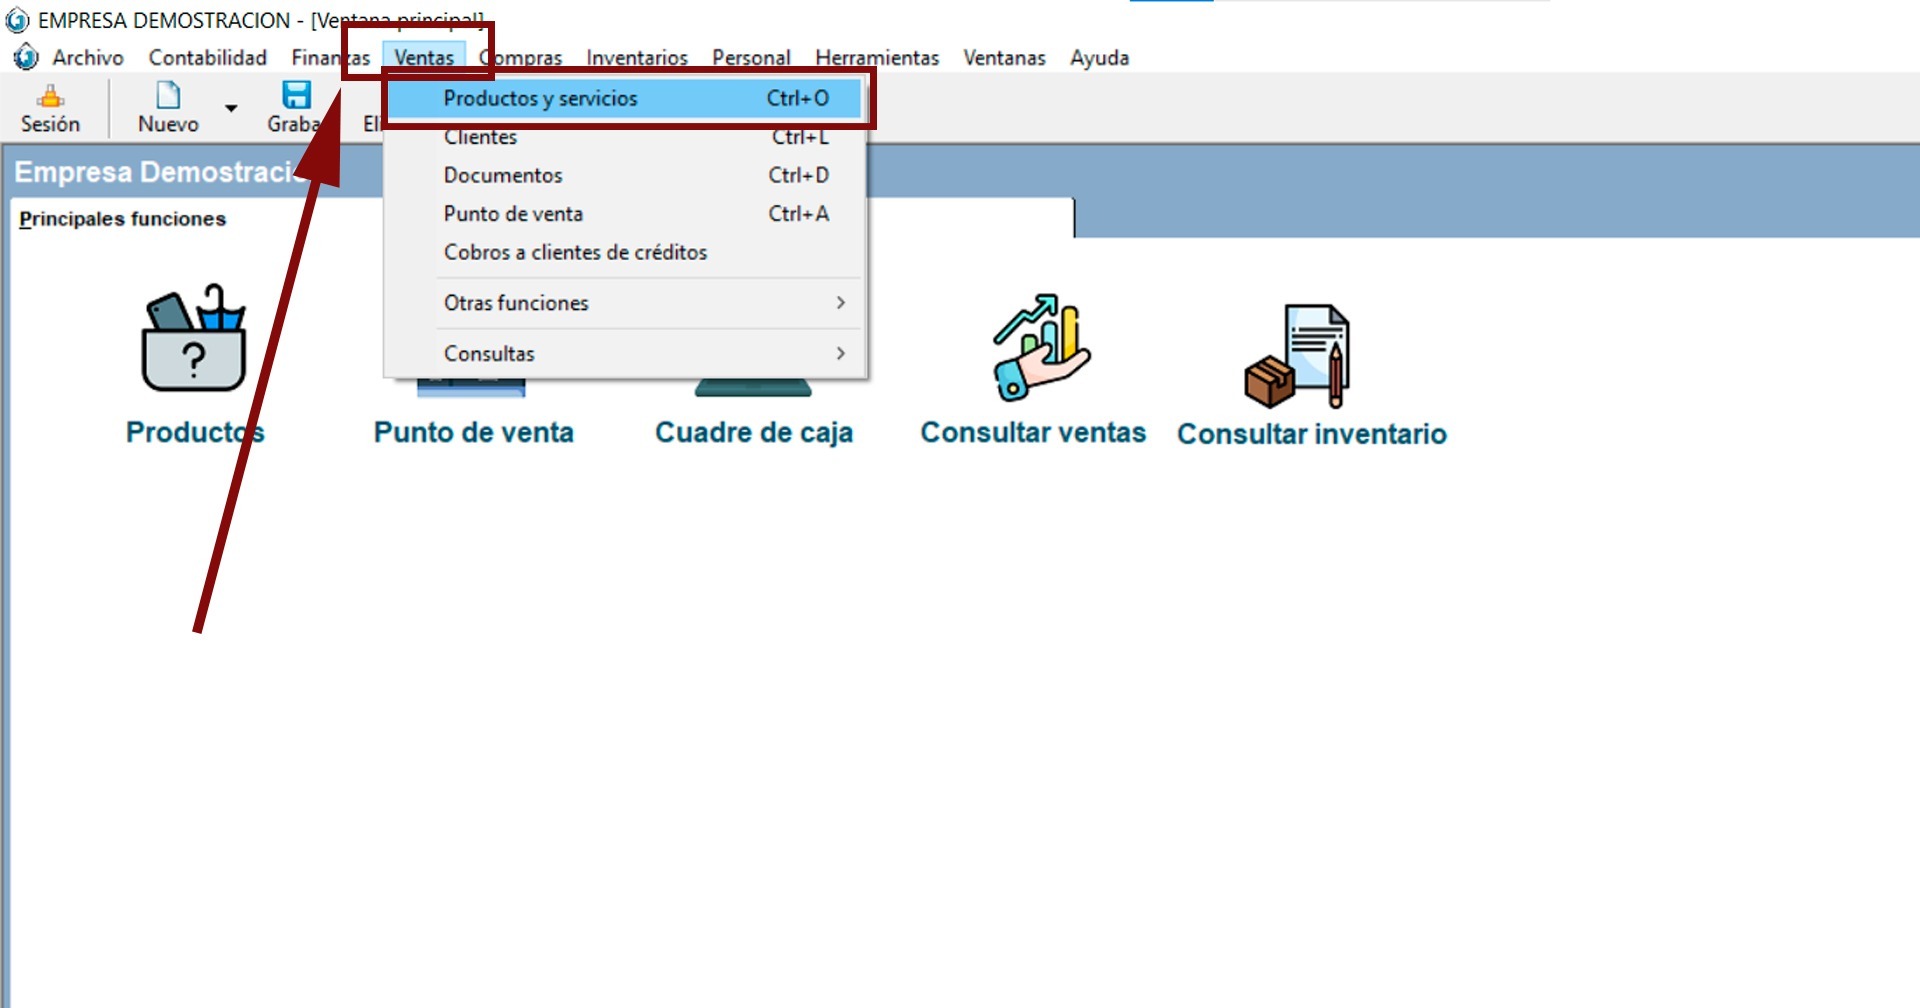Image resolution: width=1920 pixels, height=1008 pixels.
Task: Click the Cuadre de caja link
Action: click(x=754, y=432)
